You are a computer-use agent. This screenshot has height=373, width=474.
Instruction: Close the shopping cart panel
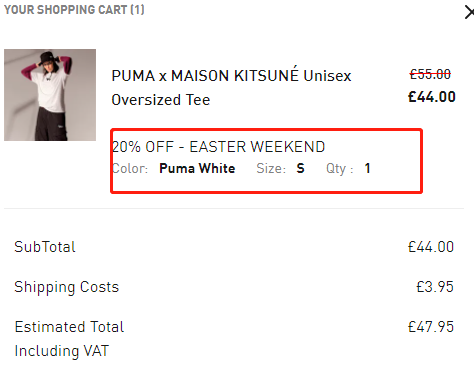point(469,13)
